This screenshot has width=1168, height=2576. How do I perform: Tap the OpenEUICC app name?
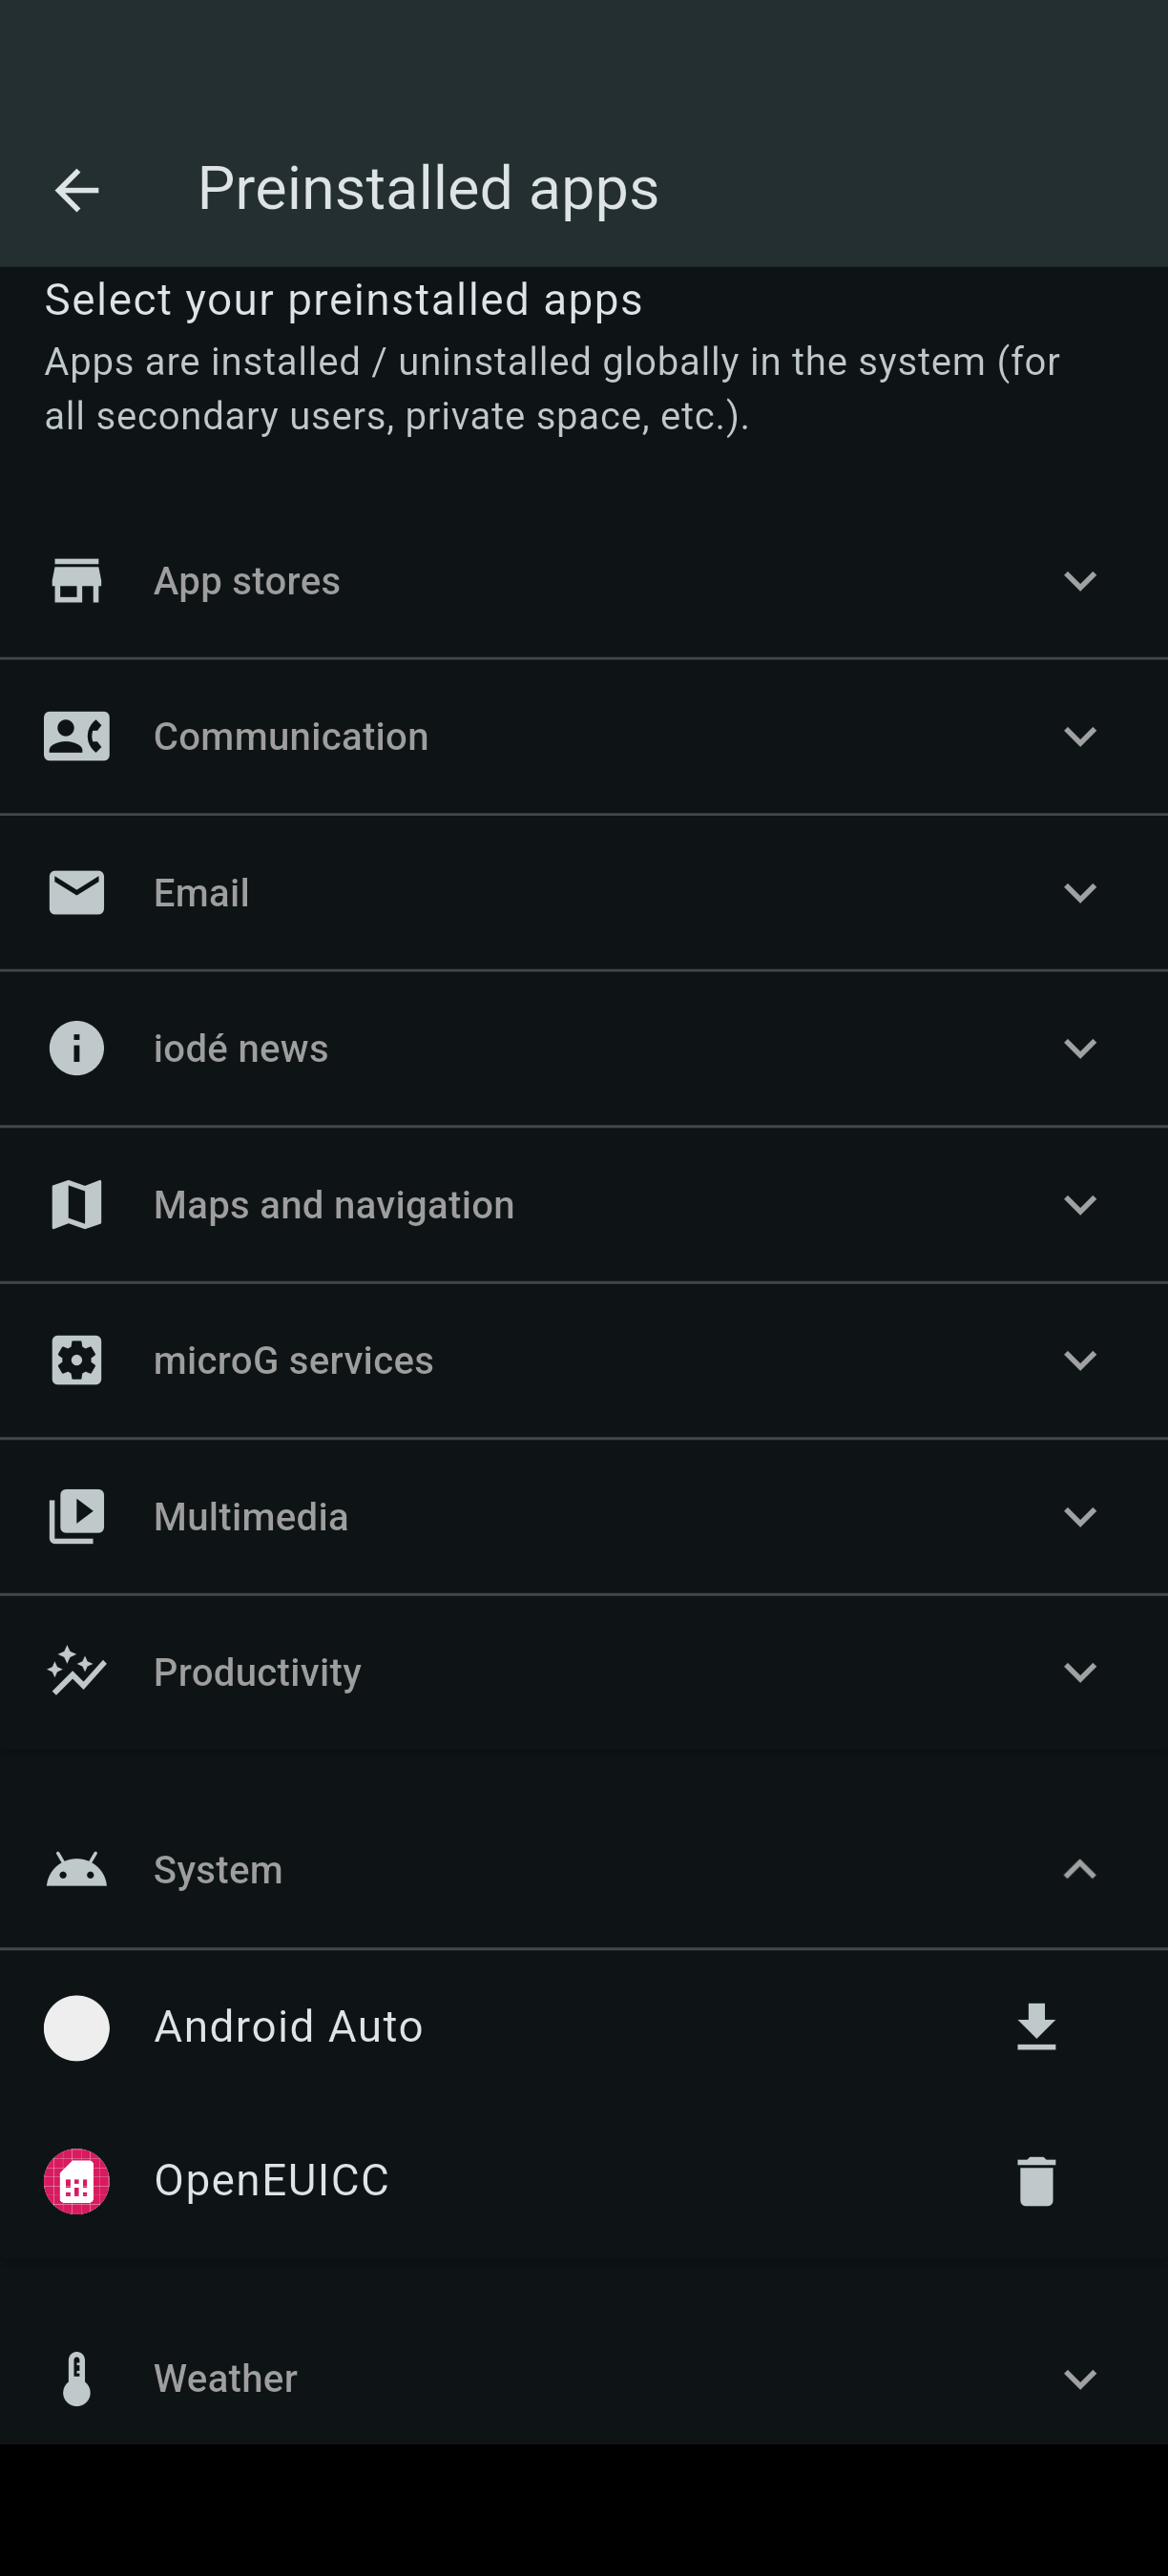click(x=271, y=2181)
